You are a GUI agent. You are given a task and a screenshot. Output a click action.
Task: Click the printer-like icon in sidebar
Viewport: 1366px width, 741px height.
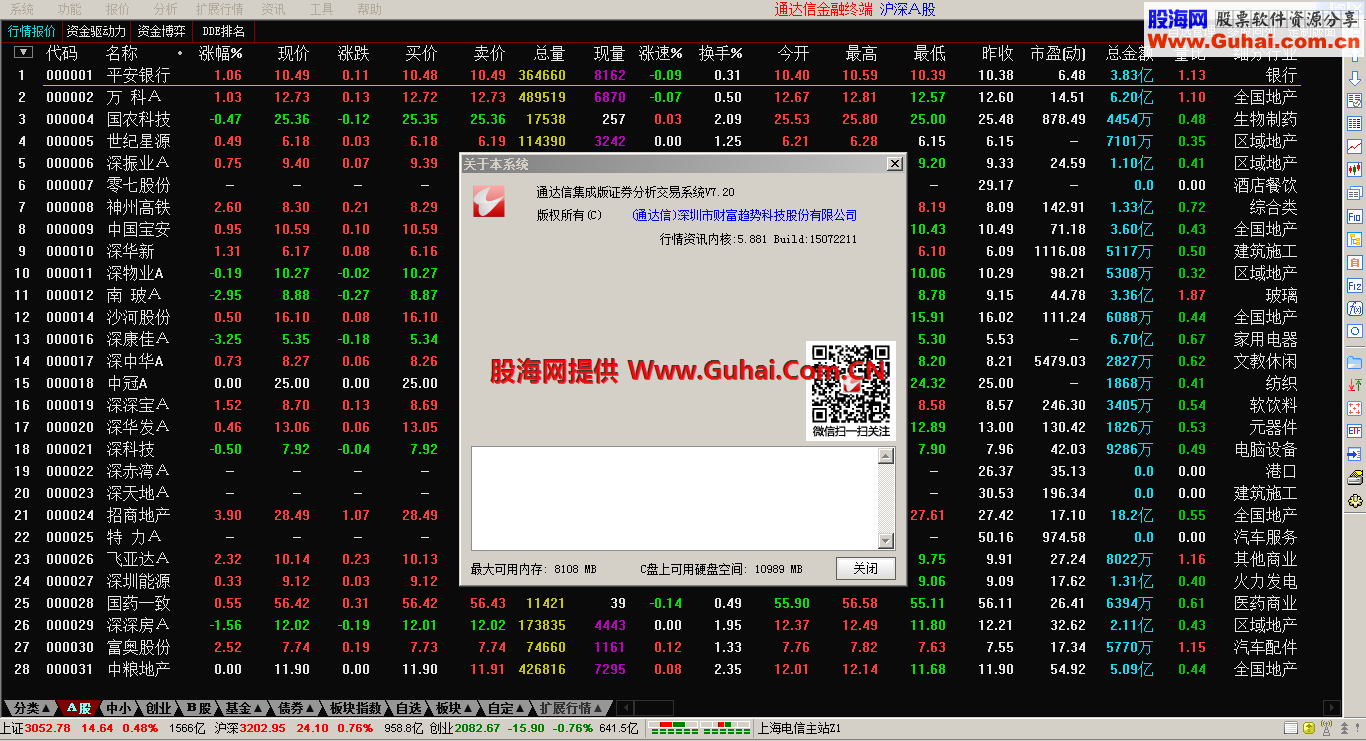click(x=1355, y=478)
